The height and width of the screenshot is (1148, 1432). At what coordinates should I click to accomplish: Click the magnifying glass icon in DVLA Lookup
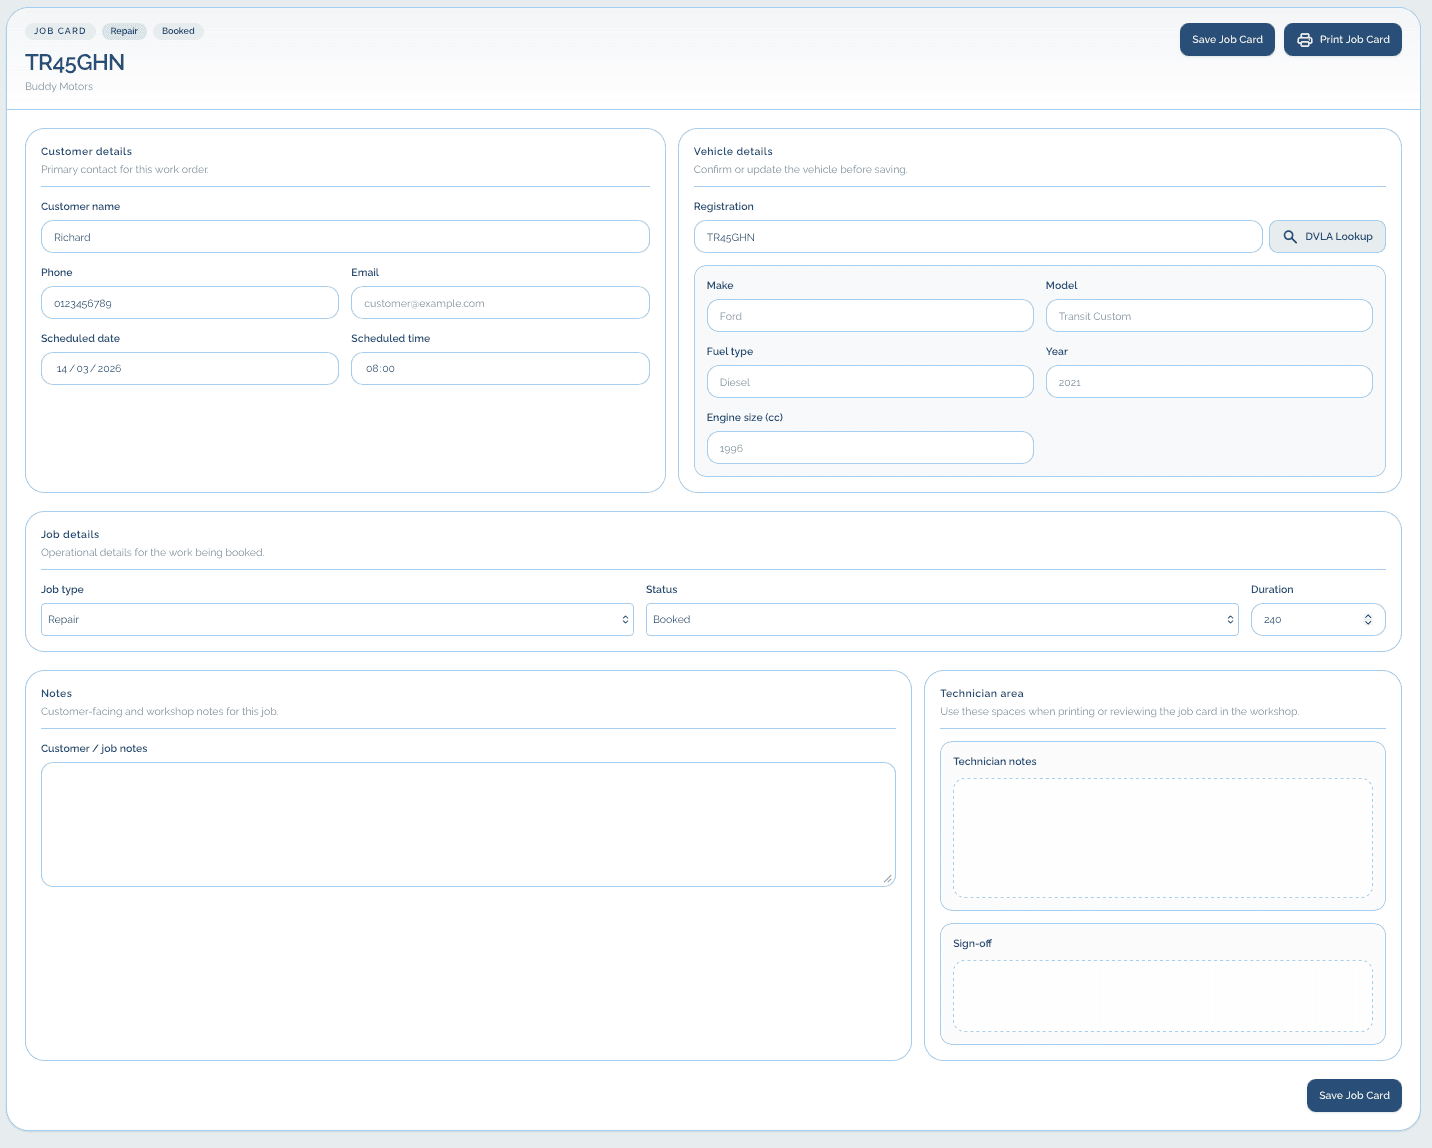1290,236
